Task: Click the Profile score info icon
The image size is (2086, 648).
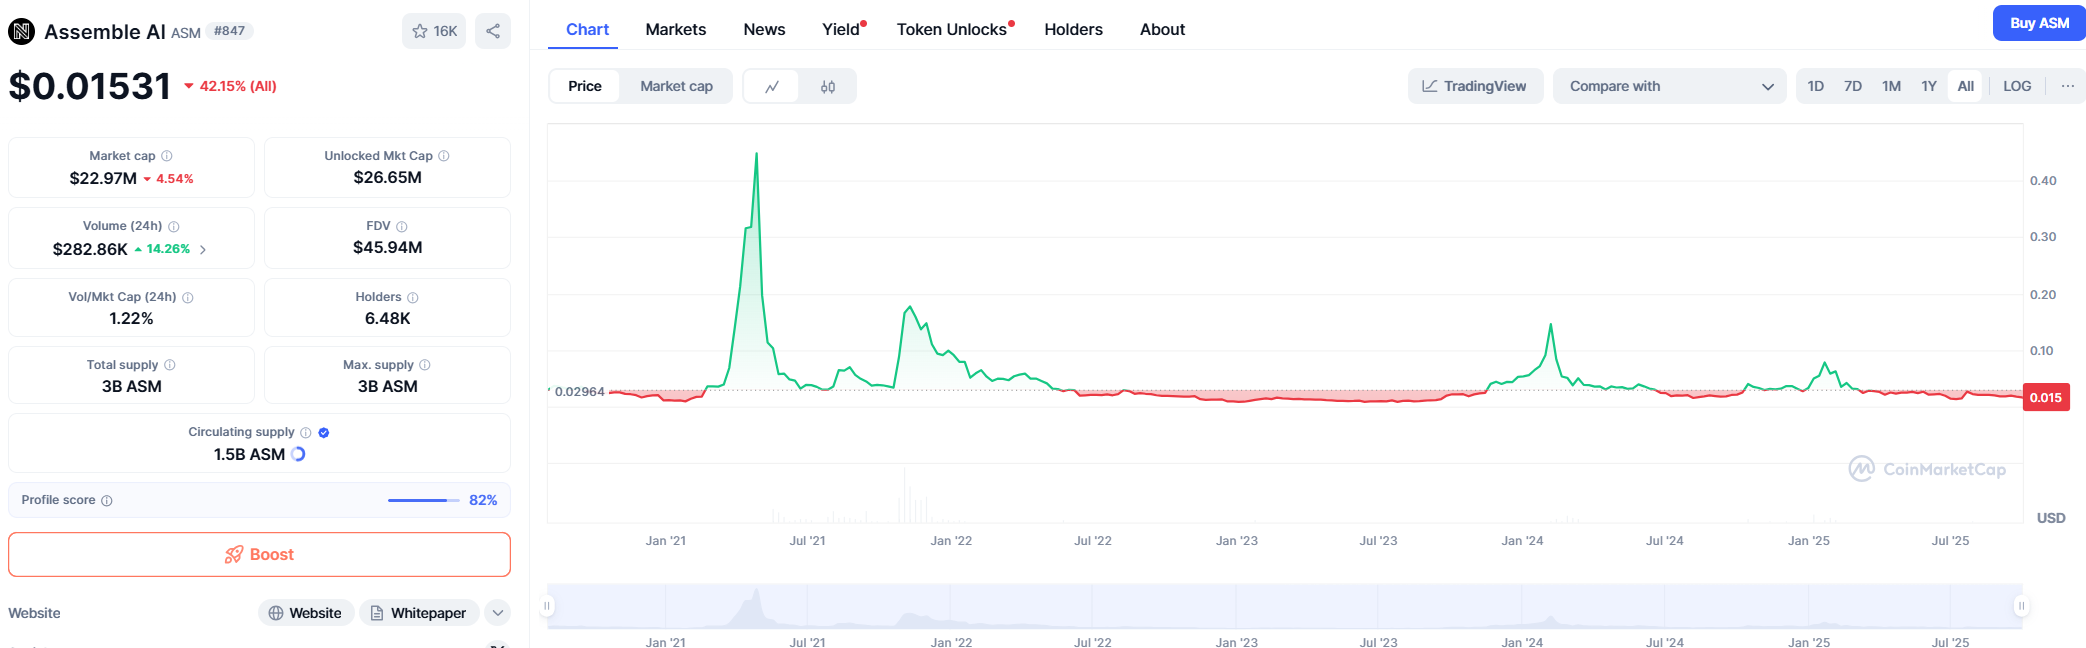Action: click(107, 500)
